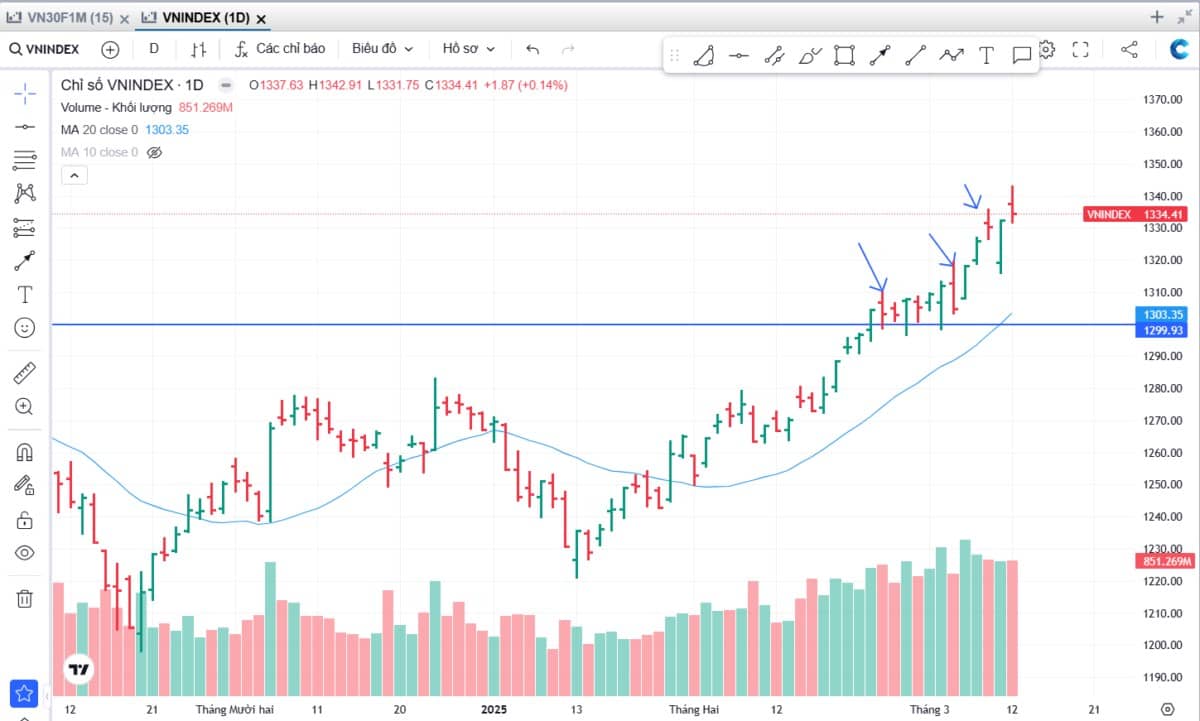Add symbol to compare with plus icon
Screen dimensions: 1200x721
click(x=110, y=49)
